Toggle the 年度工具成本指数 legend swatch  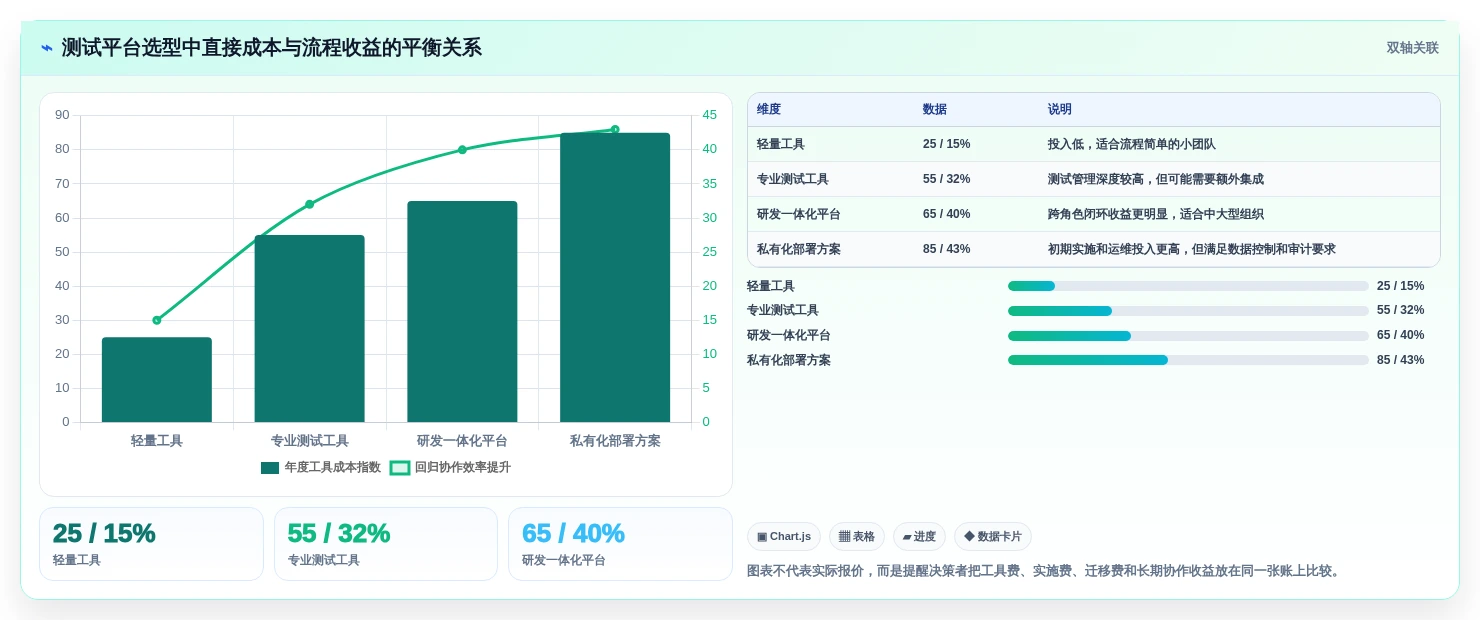click(x=269, y=467)
